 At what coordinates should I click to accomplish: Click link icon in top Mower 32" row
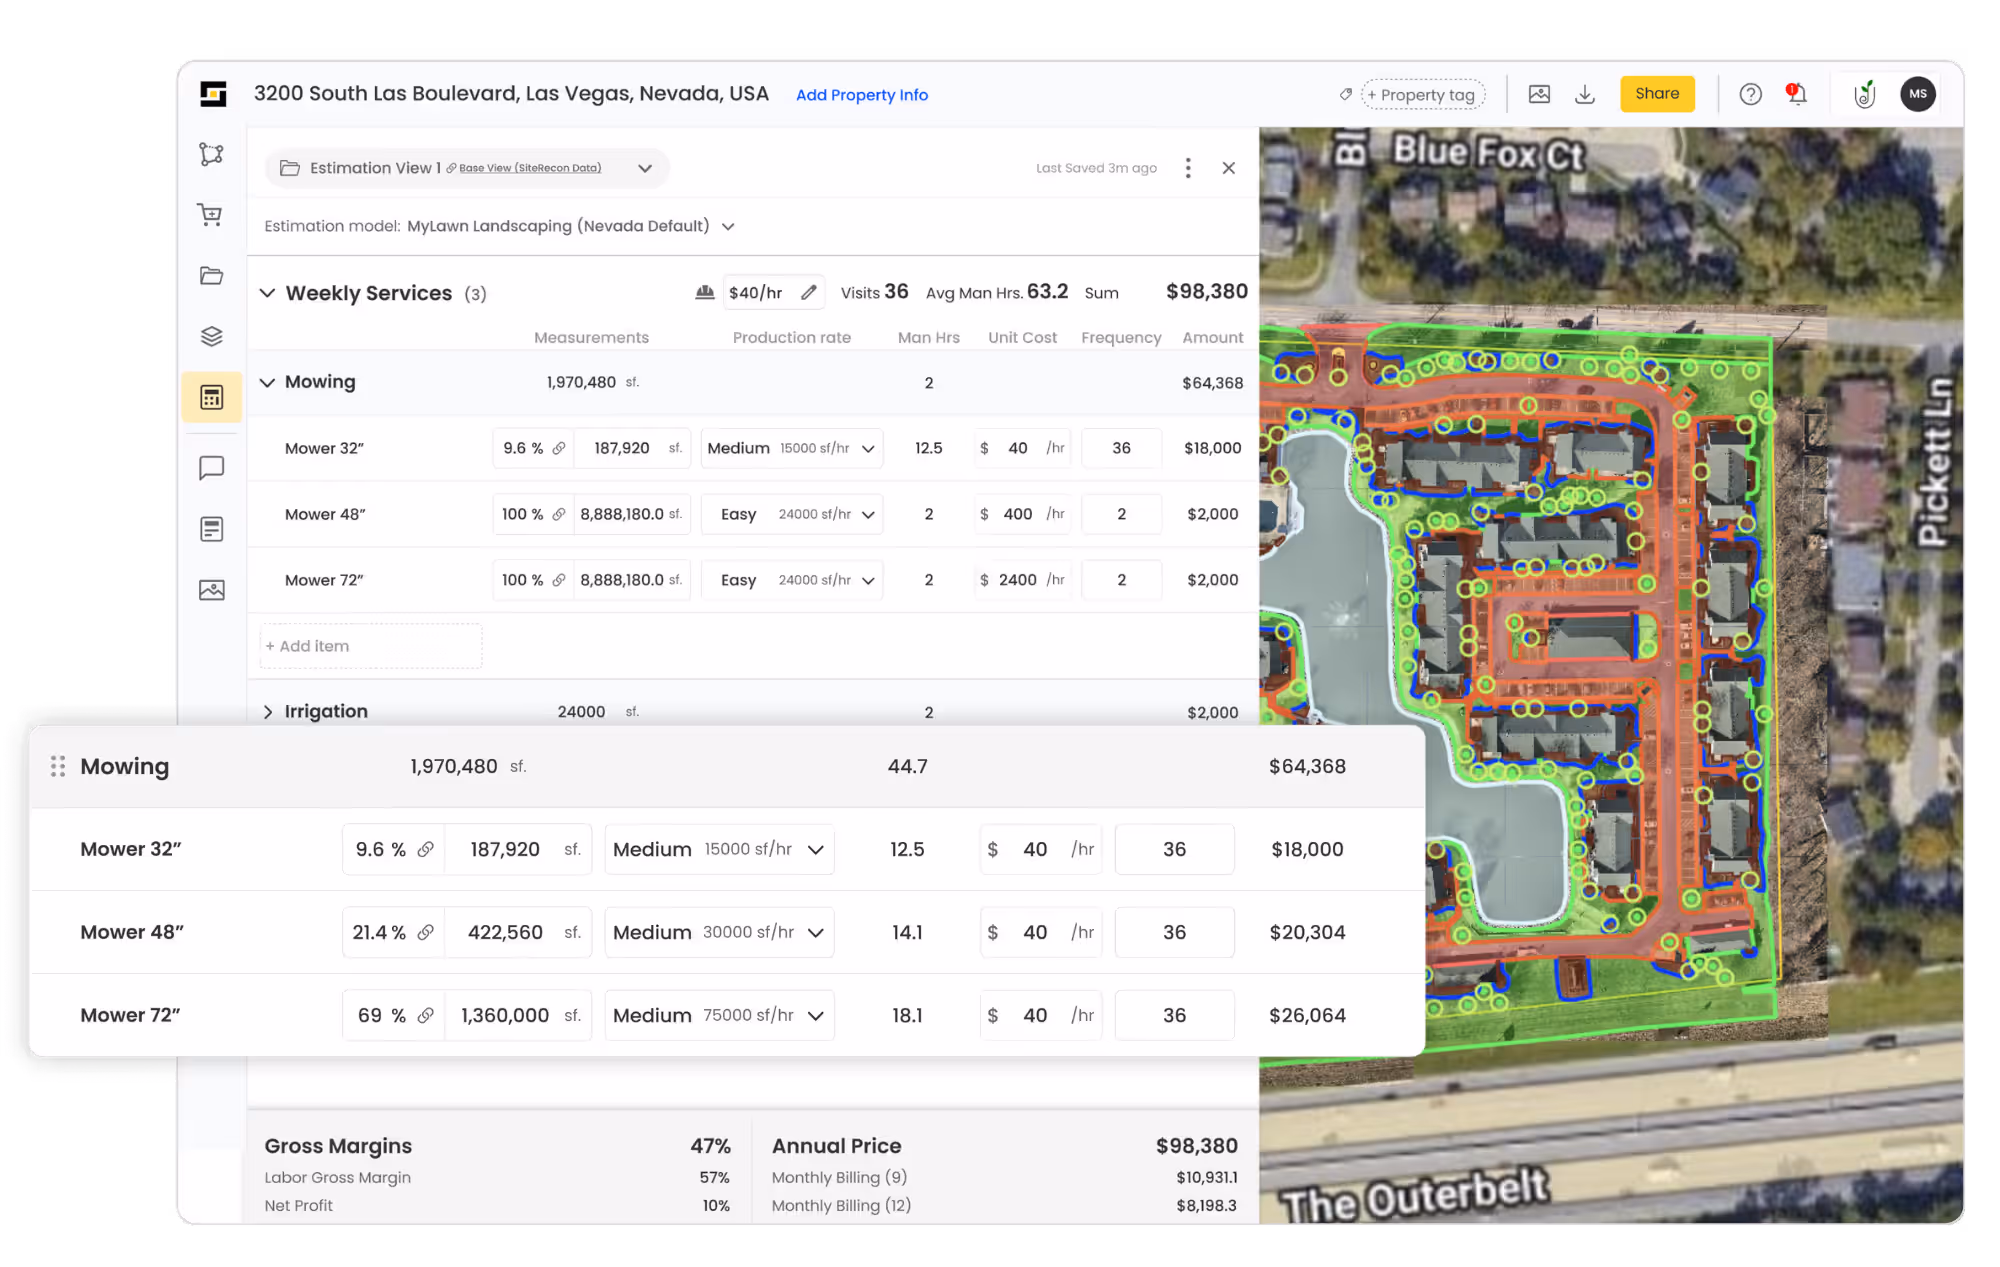coord(559,448)
